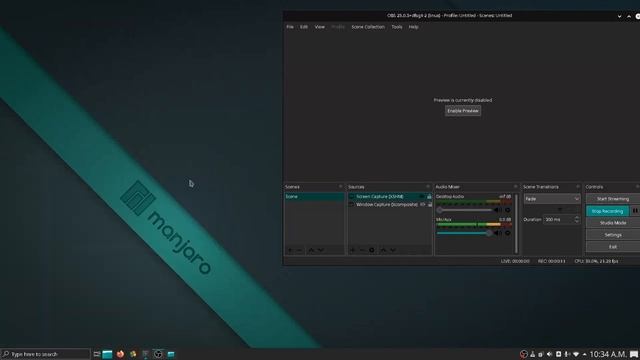Add a new source with plus icon

[x=353, y=250]
